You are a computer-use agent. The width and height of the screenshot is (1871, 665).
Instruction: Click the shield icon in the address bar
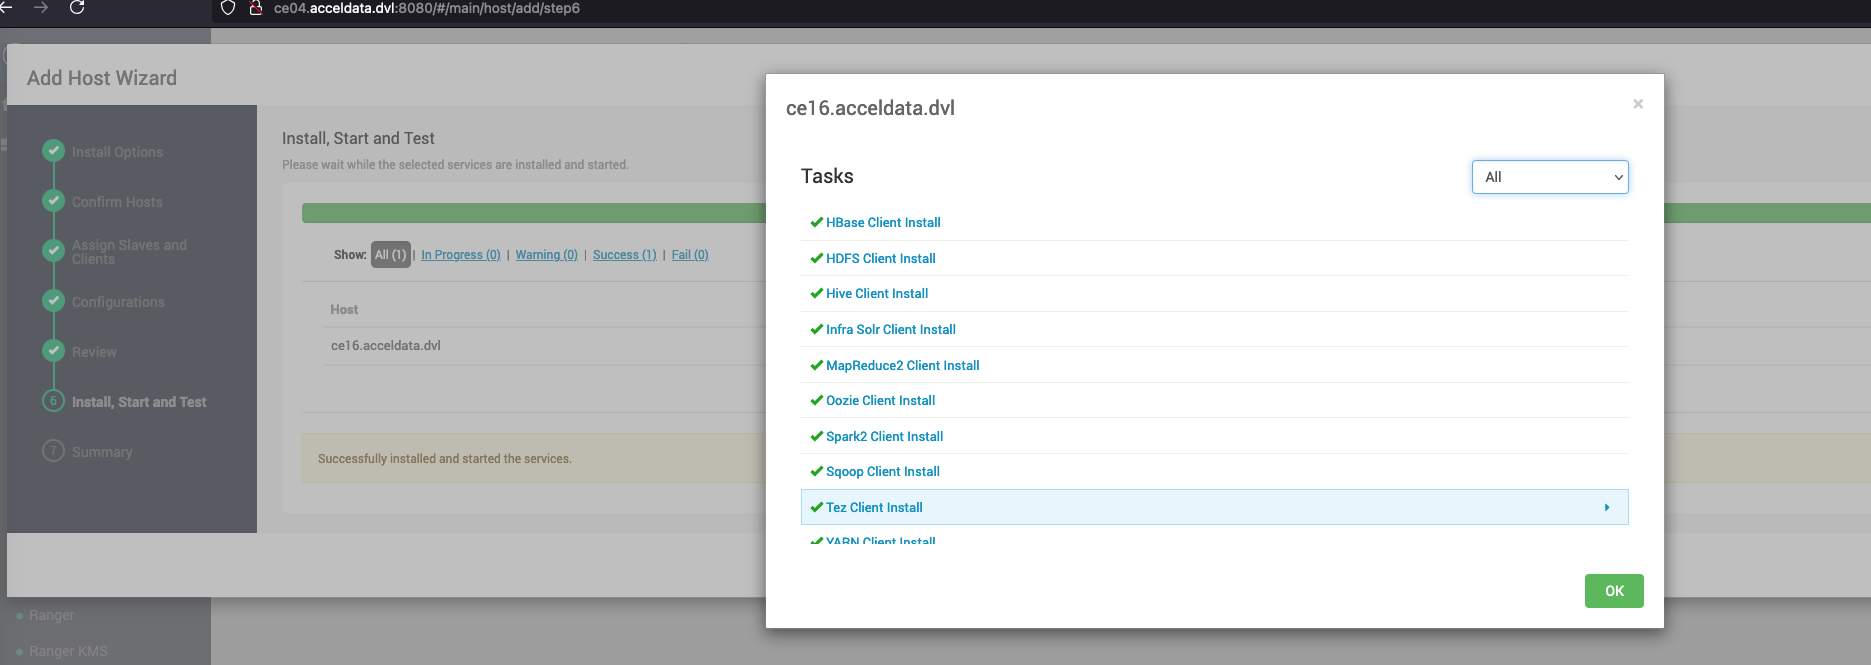tap(228, 8)
